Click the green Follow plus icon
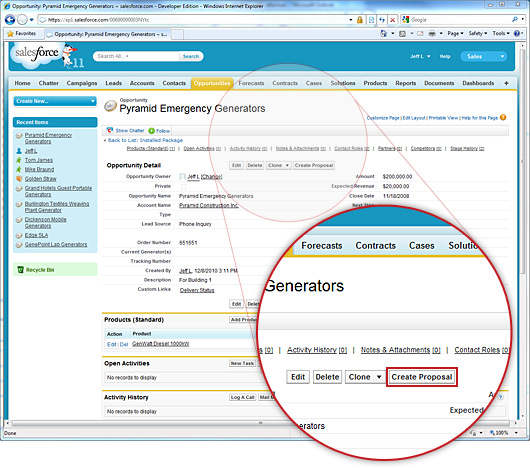Image resolution: width=530 pixels, height=468 pixels. click(151, 131)
